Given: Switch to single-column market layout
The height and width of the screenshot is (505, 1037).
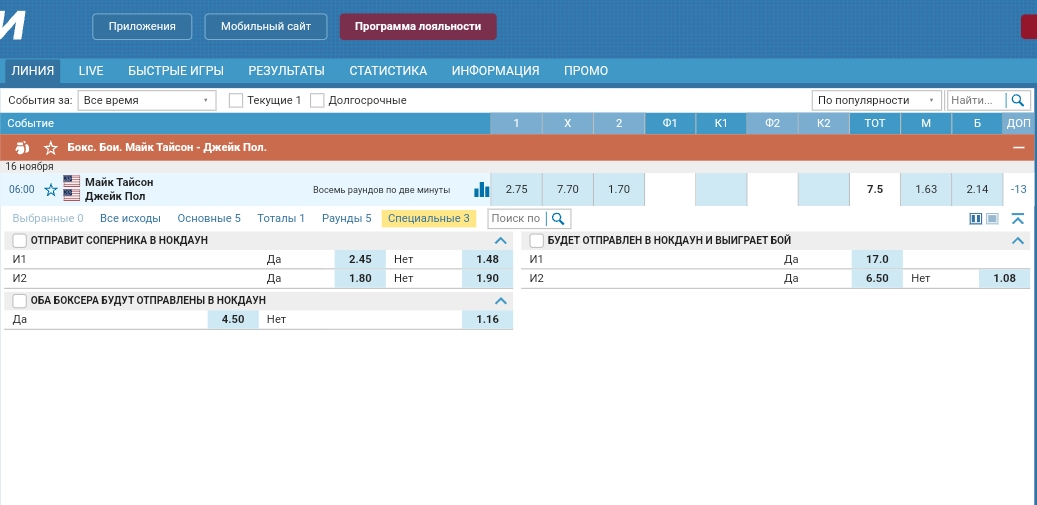Looking at the screenshot, I should tap(992, 219).
